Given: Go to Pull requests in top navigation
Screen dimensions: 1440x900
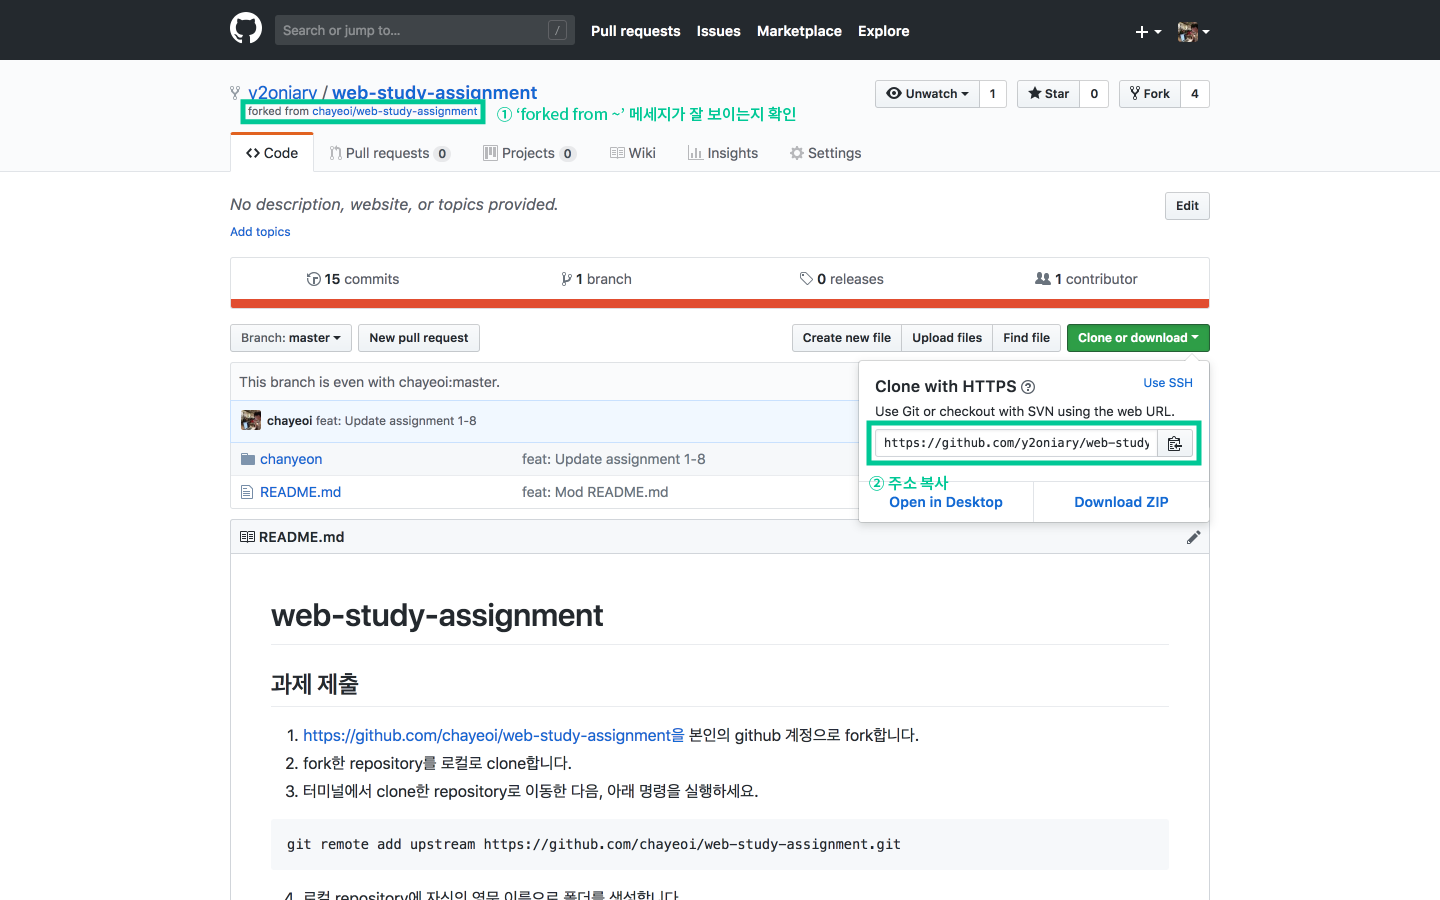Looking at the screenshot, I should pos(635,31).
